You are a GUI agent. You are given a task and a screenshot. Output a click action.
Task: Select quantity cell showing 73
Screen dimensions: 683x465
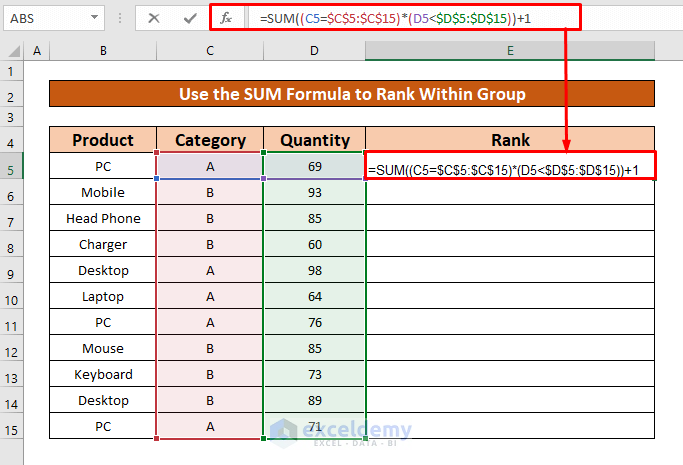(314, 374)
